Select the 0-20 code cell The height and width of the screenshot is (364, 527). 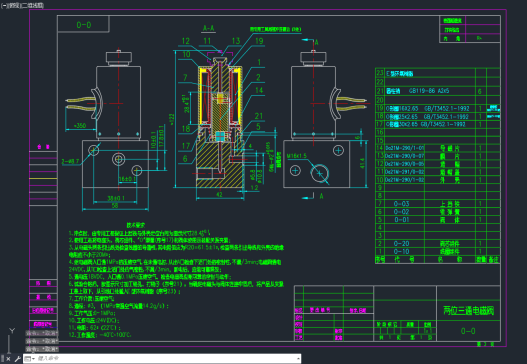pos(401,243)
